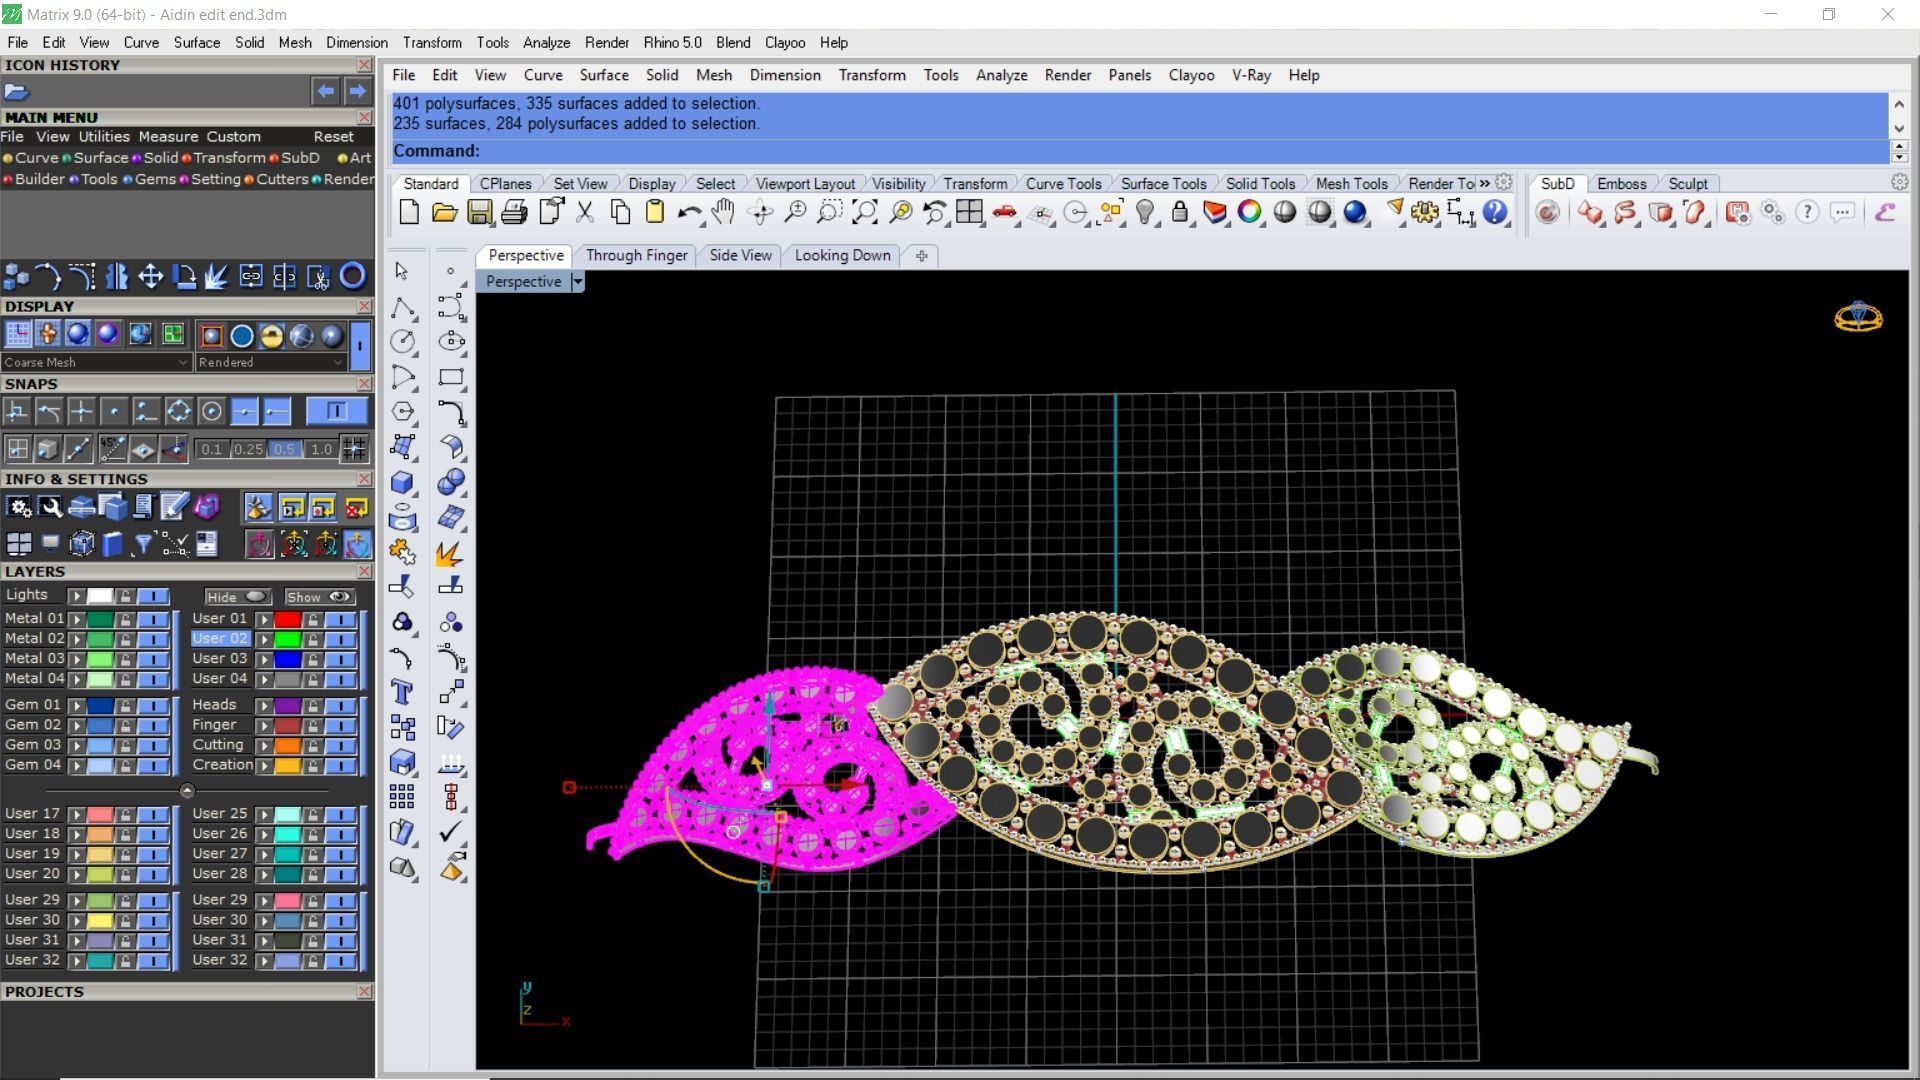
Task: Click the light bulb icon in Standard toolbar
Action: coord(1145,212)
